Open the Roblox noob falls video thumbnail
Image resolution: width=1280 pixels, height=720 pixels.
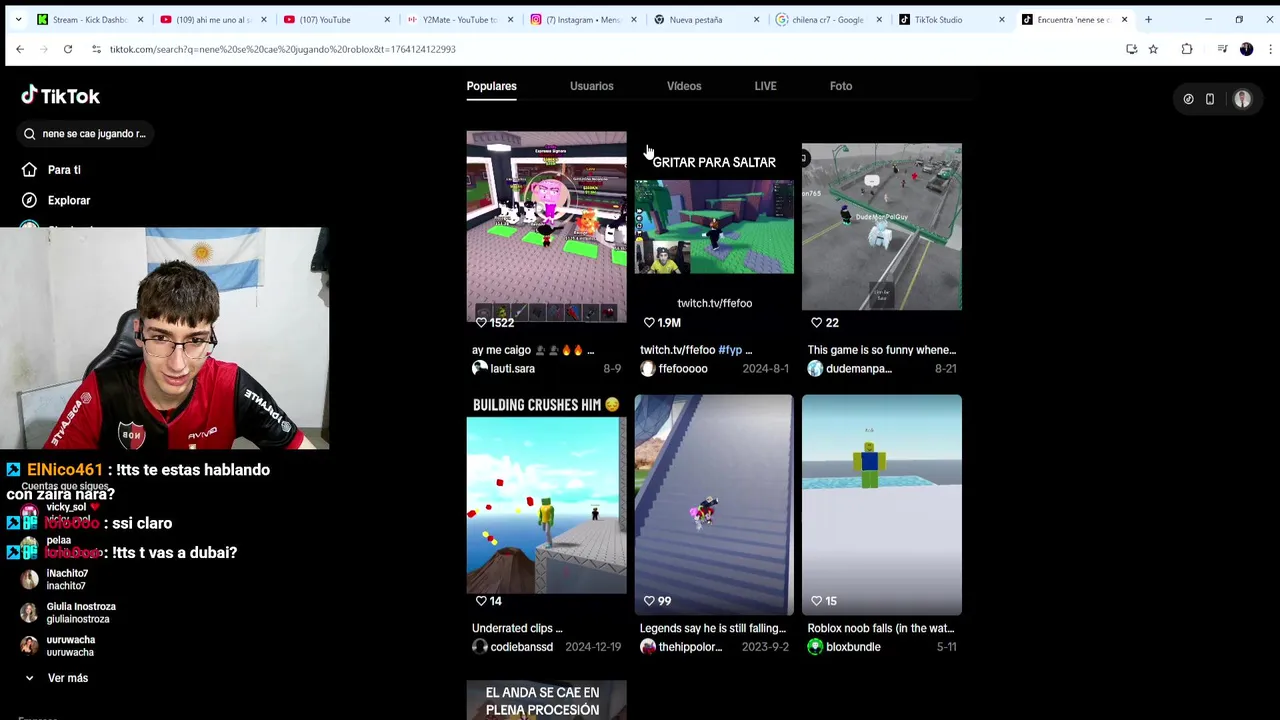click(881, 503)
